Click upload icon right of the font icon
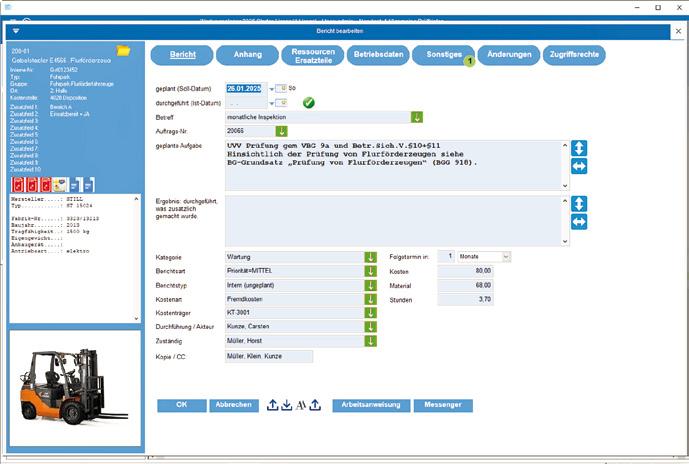The width and height of the screenshot is (689, 464). click(x=315, y=405)
